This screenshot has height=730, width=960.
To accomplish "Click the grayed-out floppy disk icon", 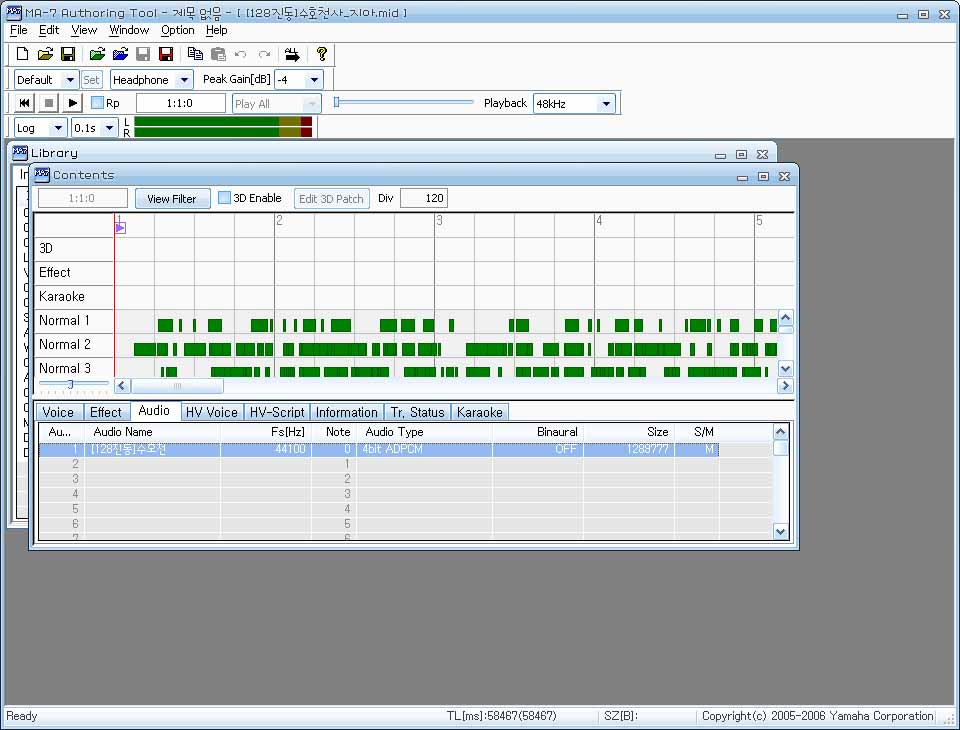I will tap(143, 54).
